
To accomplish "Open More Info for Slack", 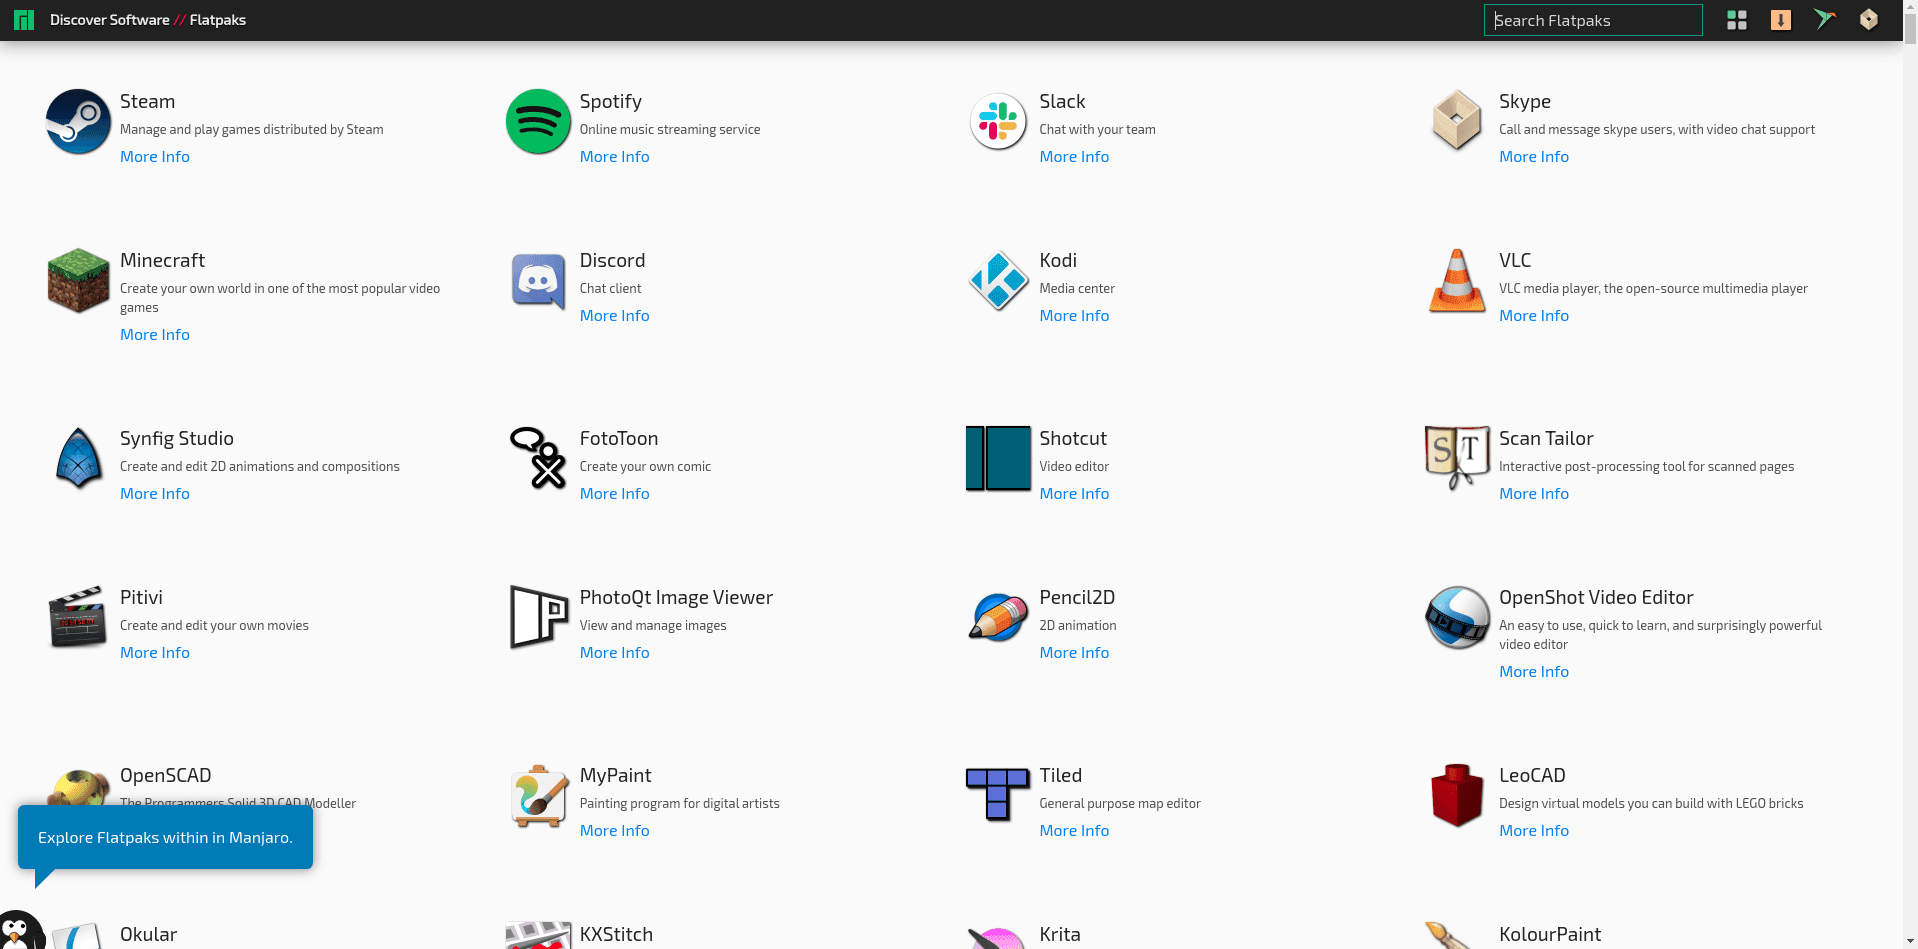I will point(1074,157).
